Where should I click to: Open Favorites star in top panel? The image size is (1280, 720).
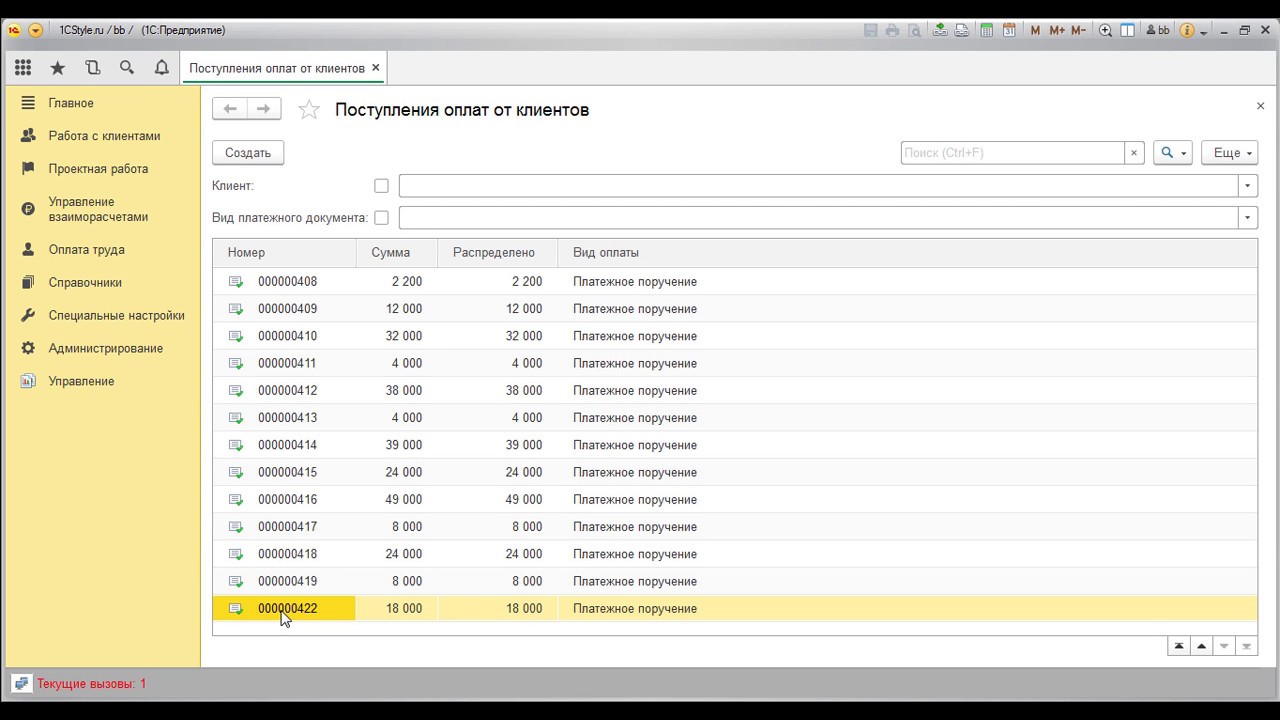coord(58,68)
